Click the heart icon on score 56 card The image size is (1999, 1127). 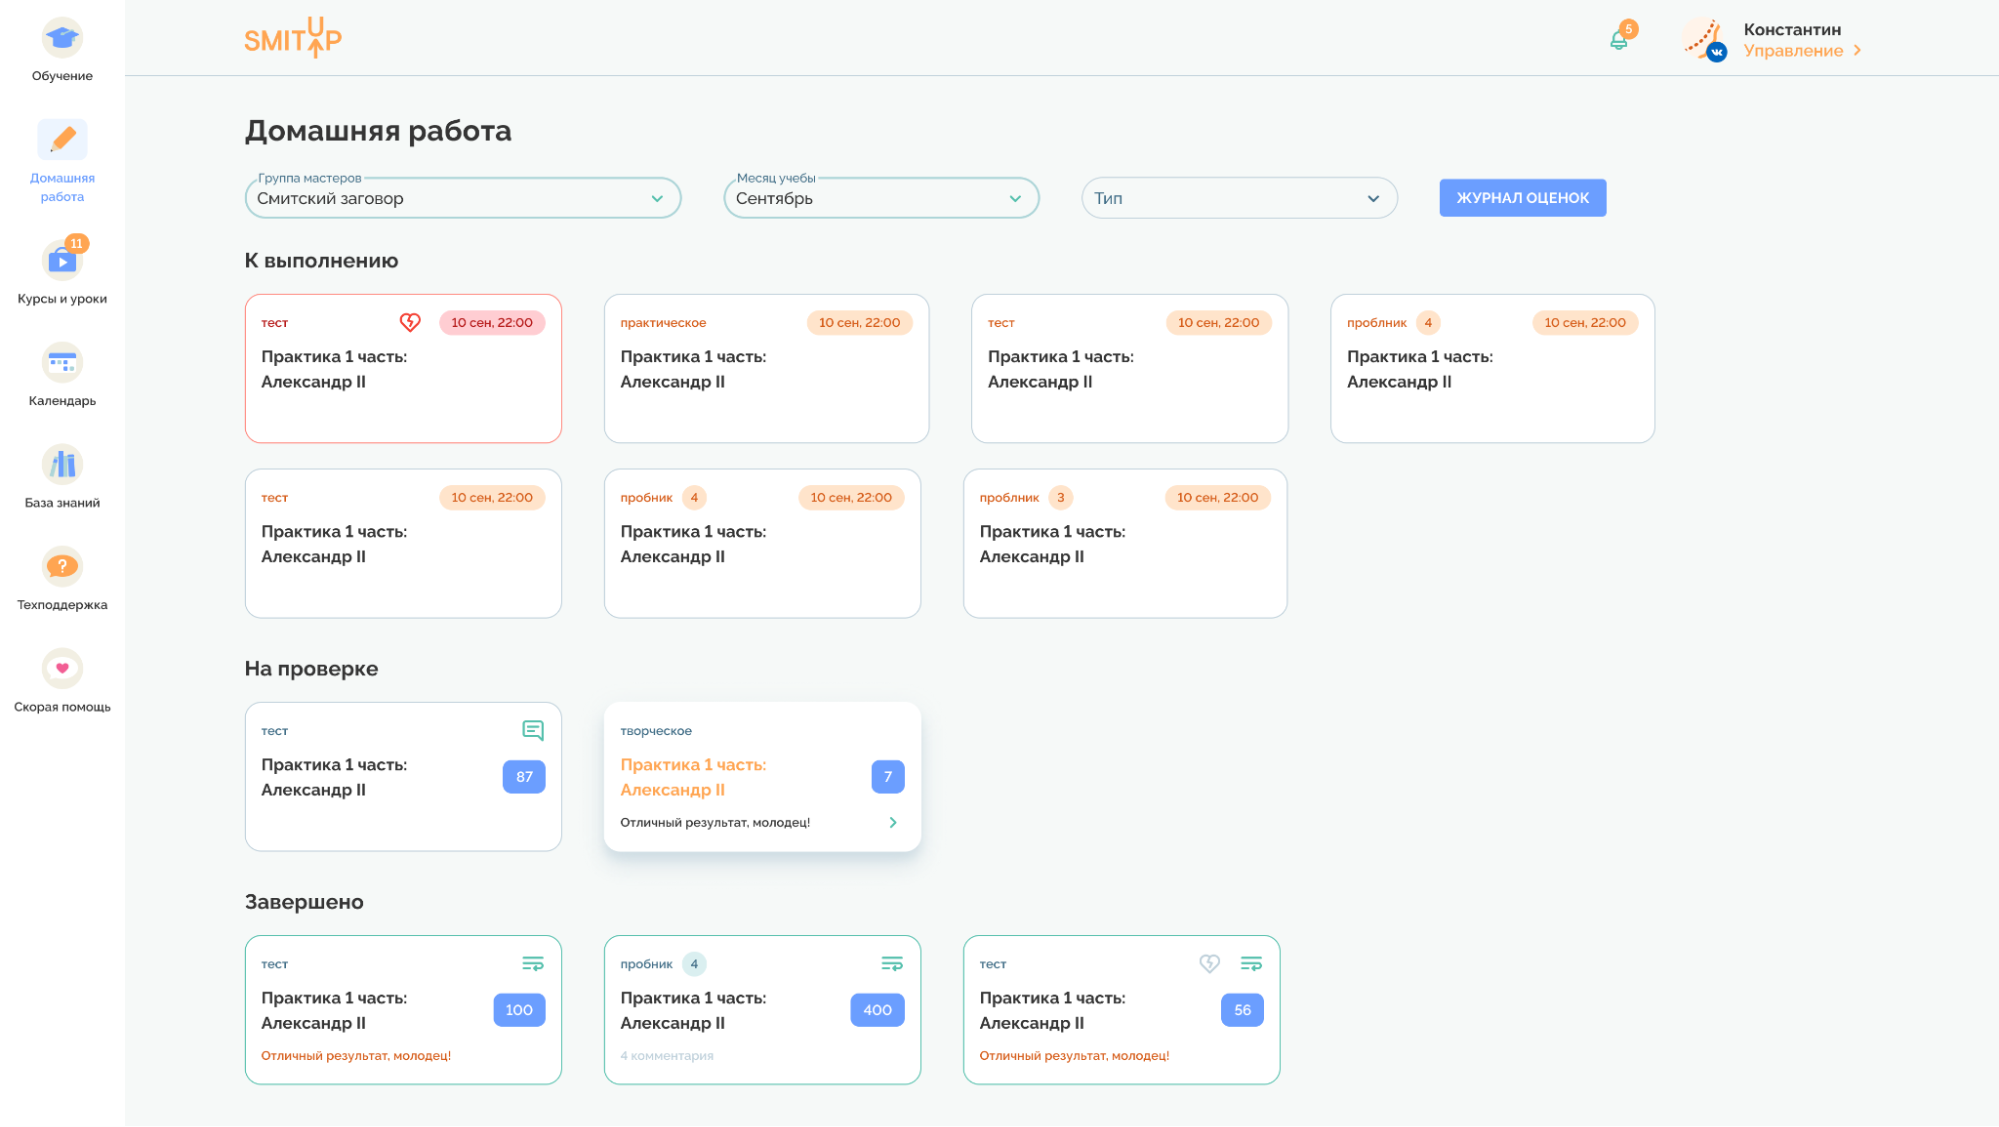pyautogui.click(x=1209, y=964)
